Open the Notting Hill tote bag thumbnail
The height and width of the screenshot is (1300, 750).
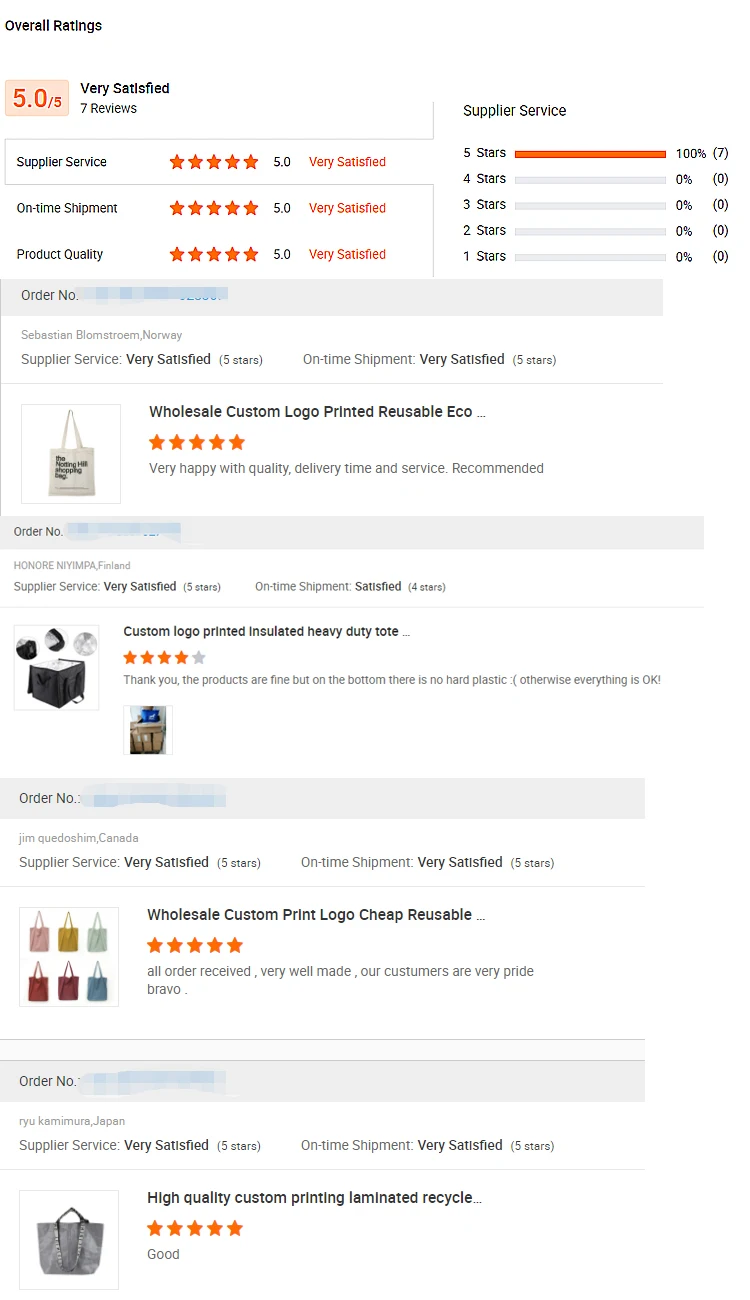pyautogui.click(x=71, y=454)
